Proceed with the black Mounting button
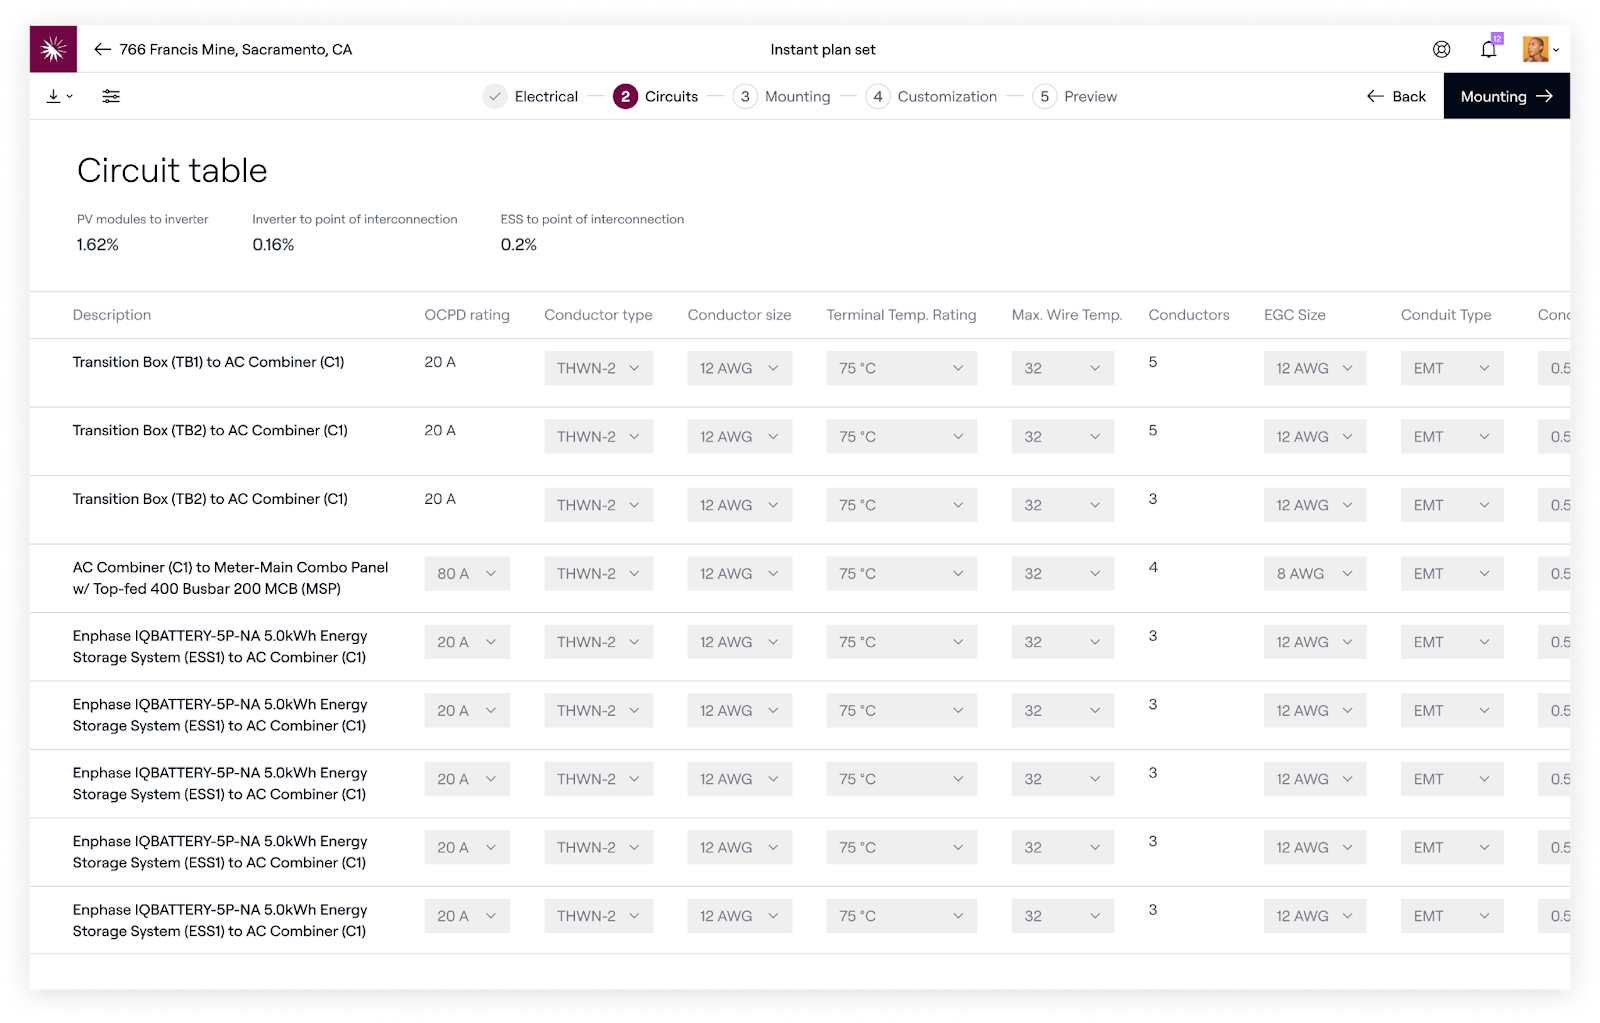The height and width of the screenshot is (1023, 1600). click(x=1506, y=96)
